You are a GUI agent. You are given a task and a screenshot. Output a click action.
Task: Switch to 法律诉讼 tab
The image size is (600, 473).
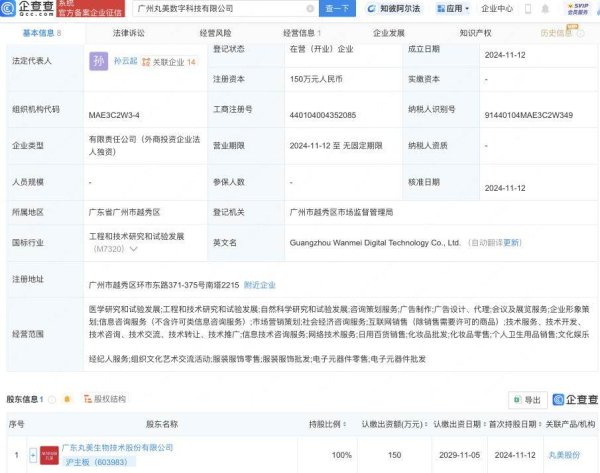tap(129, 33)
